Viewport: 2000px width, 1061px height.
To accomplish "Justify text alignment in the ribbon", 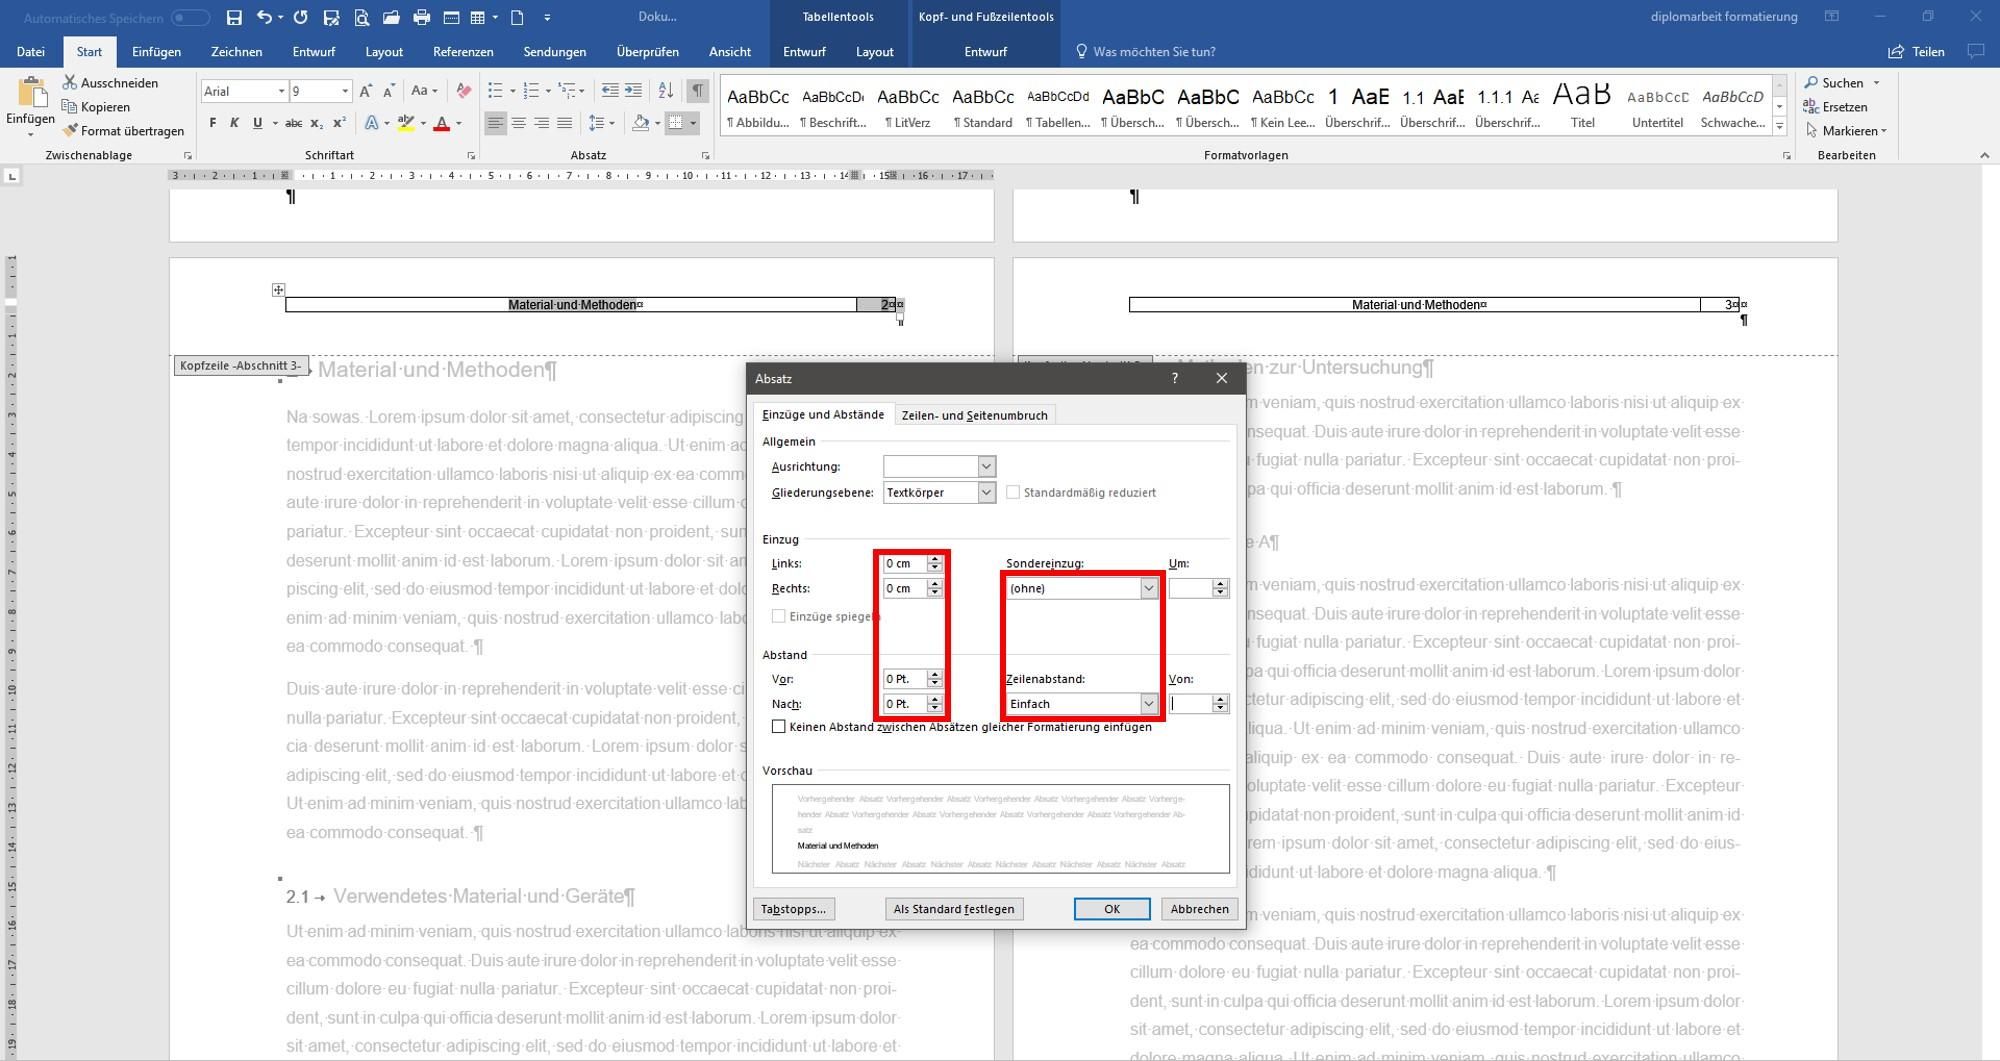I will pyautogui.click(x=565, y=123).
